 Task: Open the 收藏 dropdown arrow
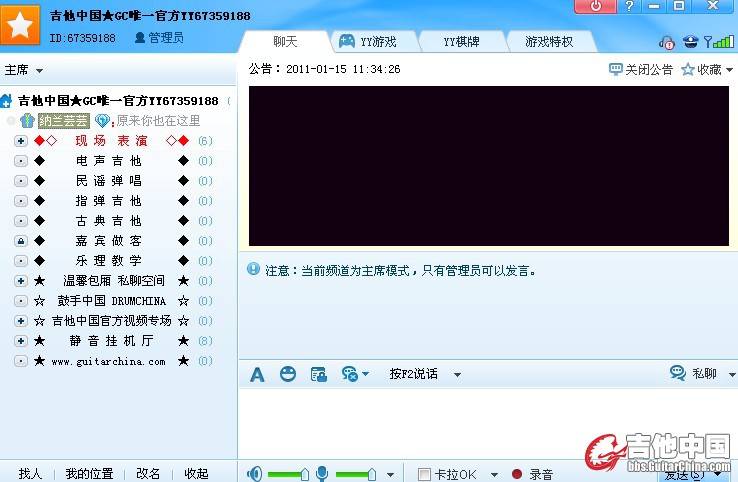point(730,70)
